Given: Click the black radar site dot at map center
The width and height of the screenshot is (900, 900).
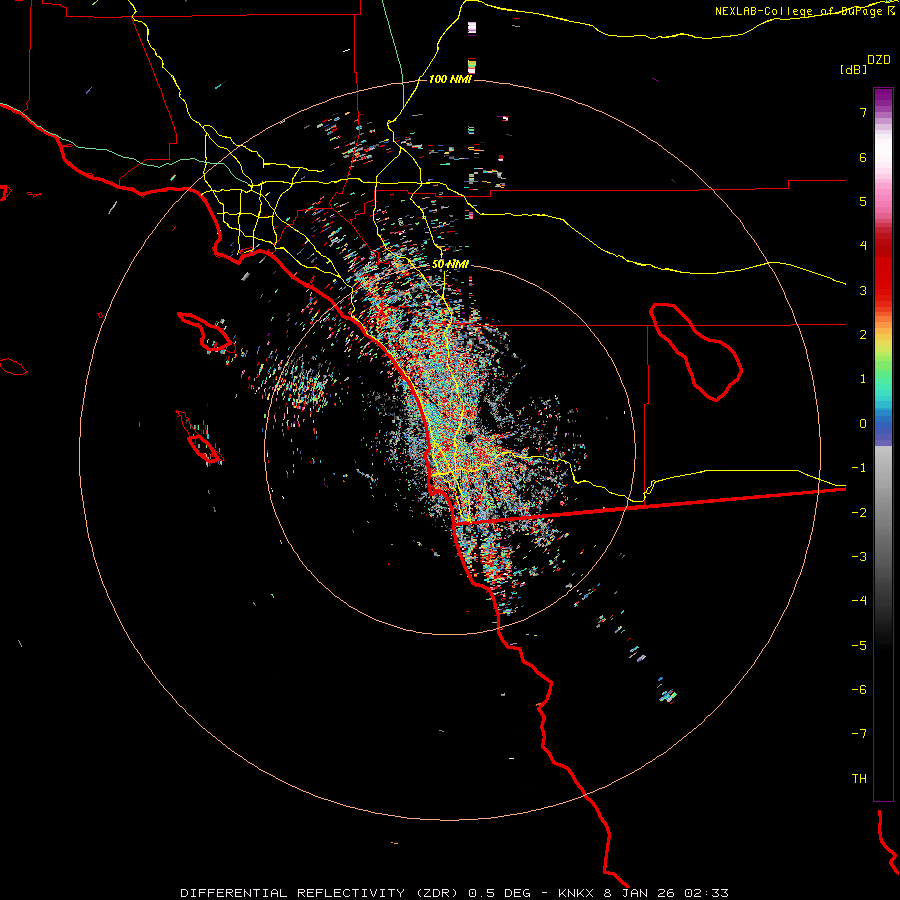Looking at the screenshot, I should (469, 438).
